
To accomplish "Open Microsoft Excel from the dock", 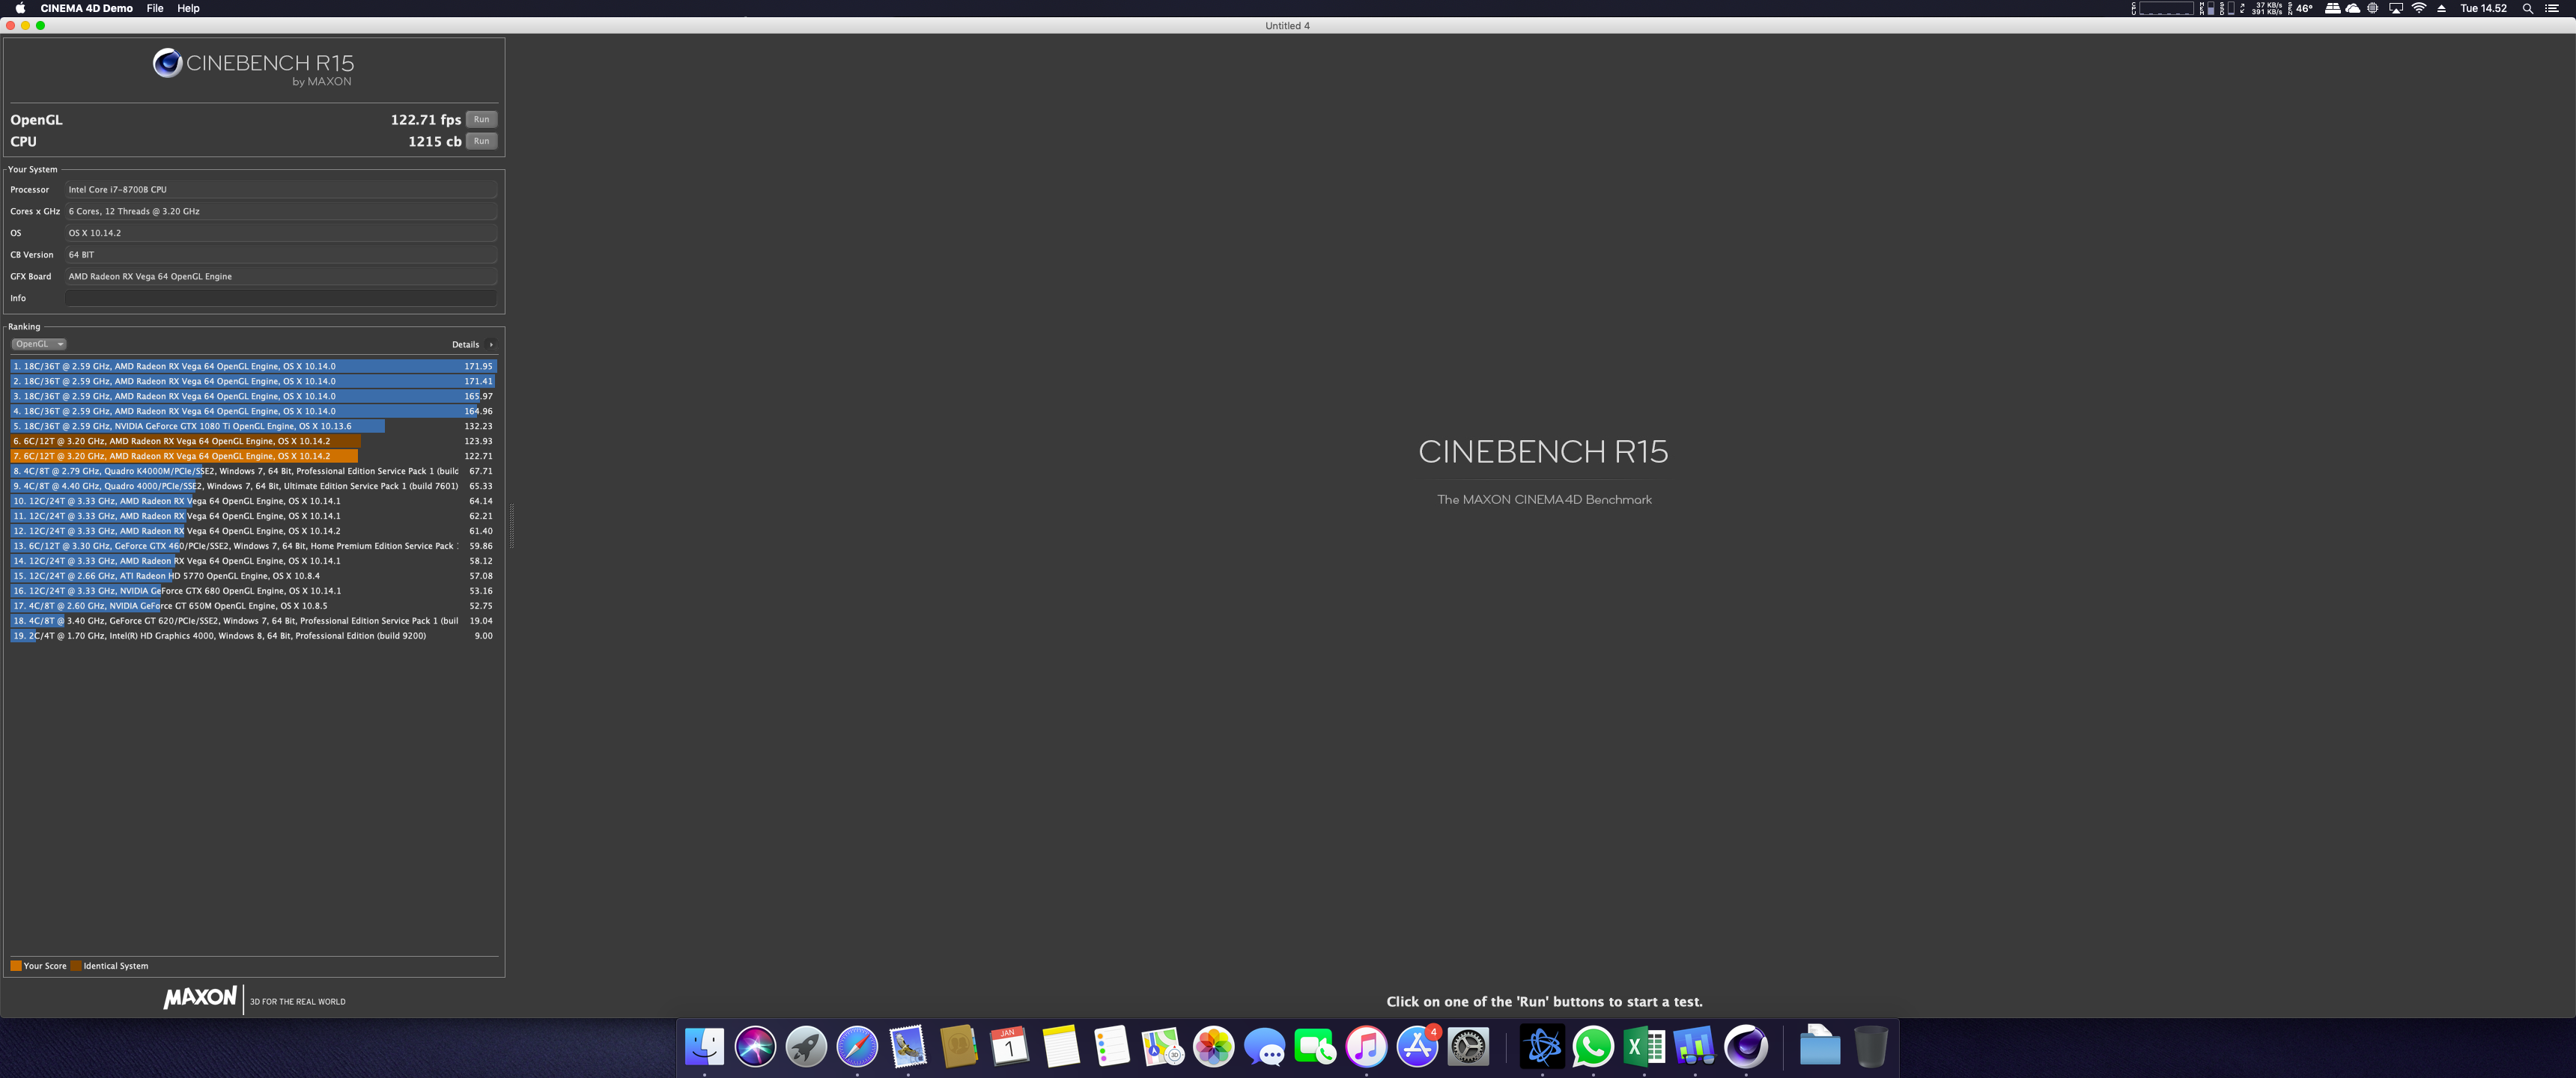I will click(x=1644, y=1047).
